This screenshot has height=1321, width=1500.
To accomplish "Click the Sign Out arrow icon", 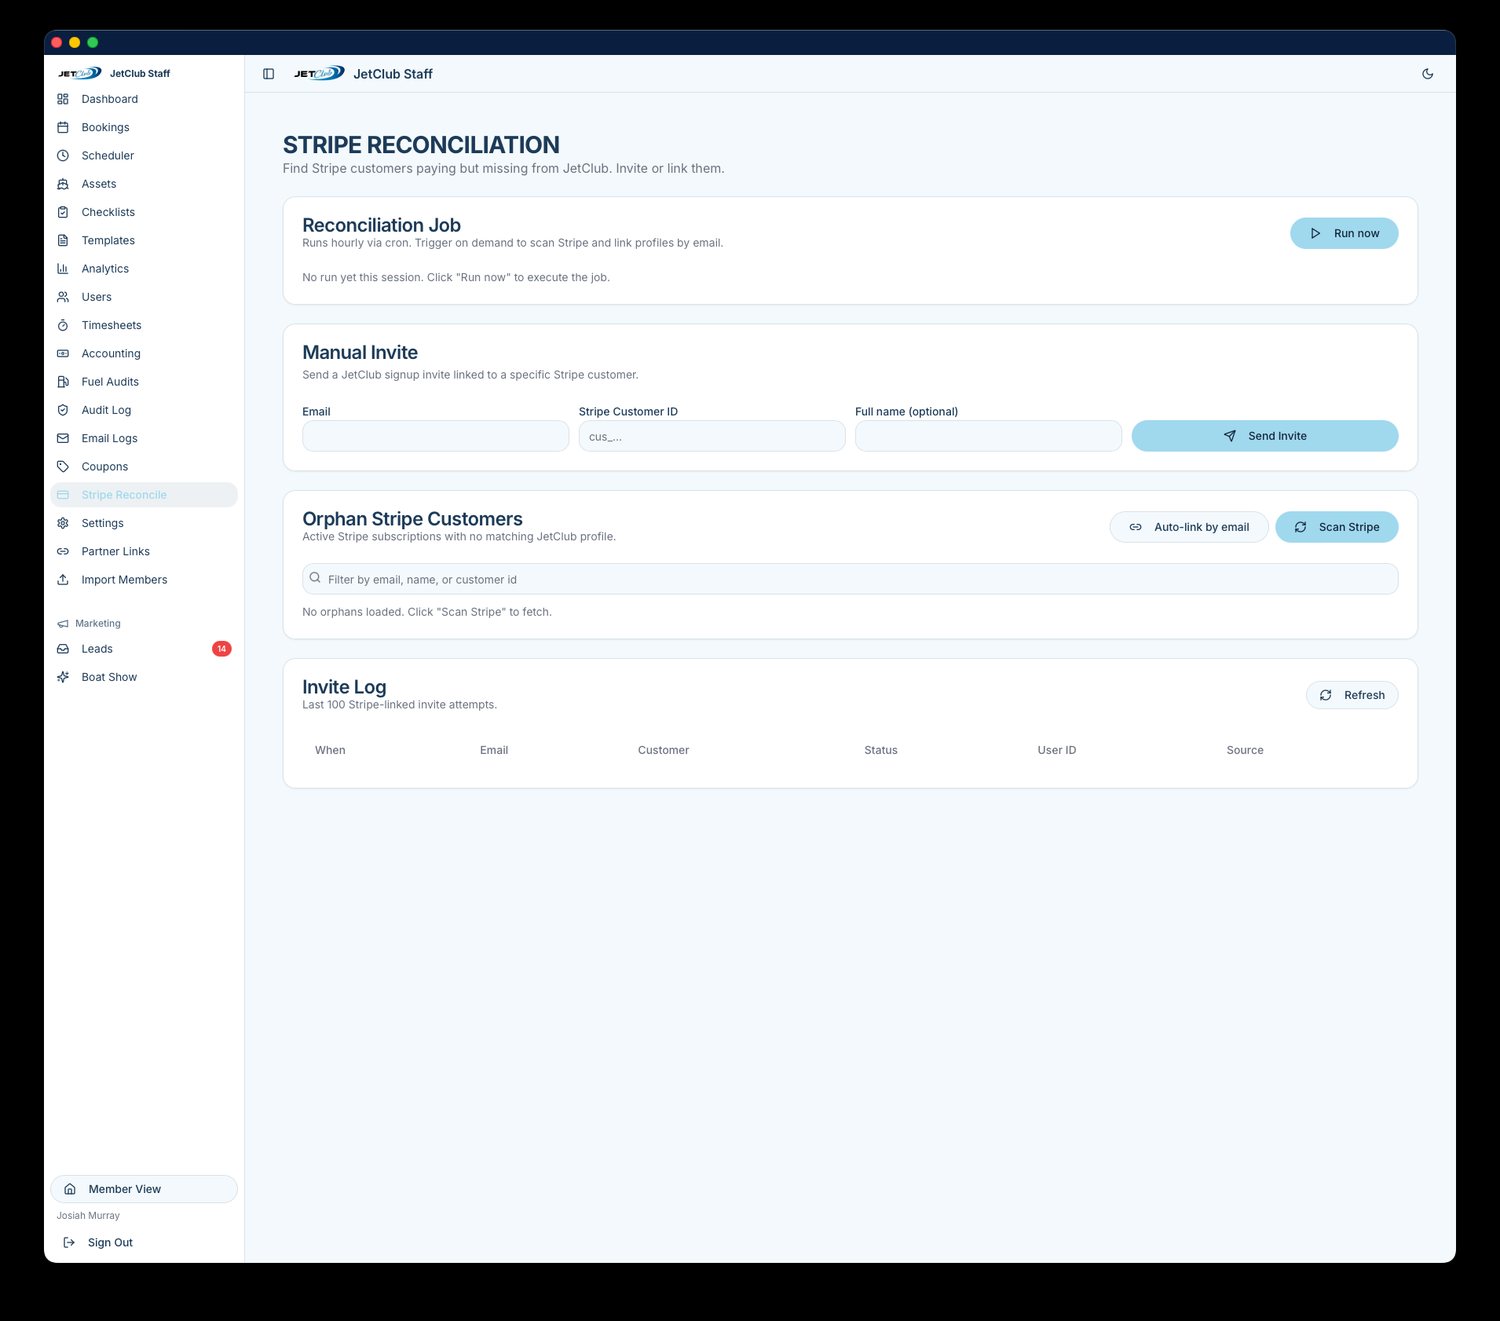I will coord(69,1242).
